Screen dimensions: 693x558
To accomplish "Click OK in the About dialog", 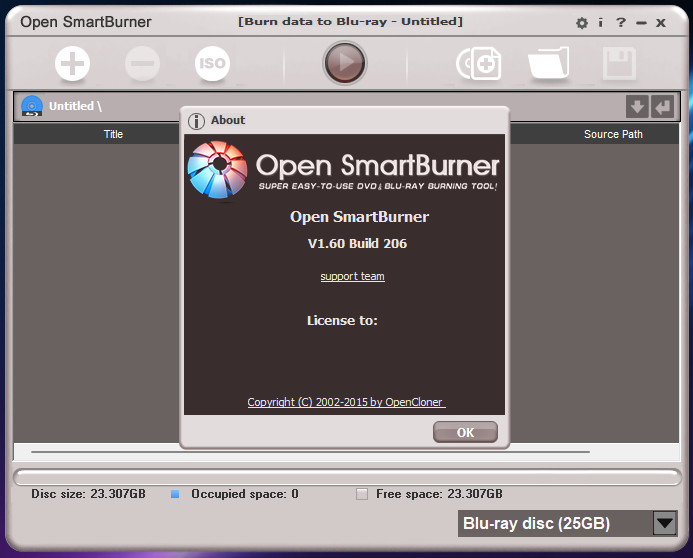I will pyautogui.click(x=465, y=432).
